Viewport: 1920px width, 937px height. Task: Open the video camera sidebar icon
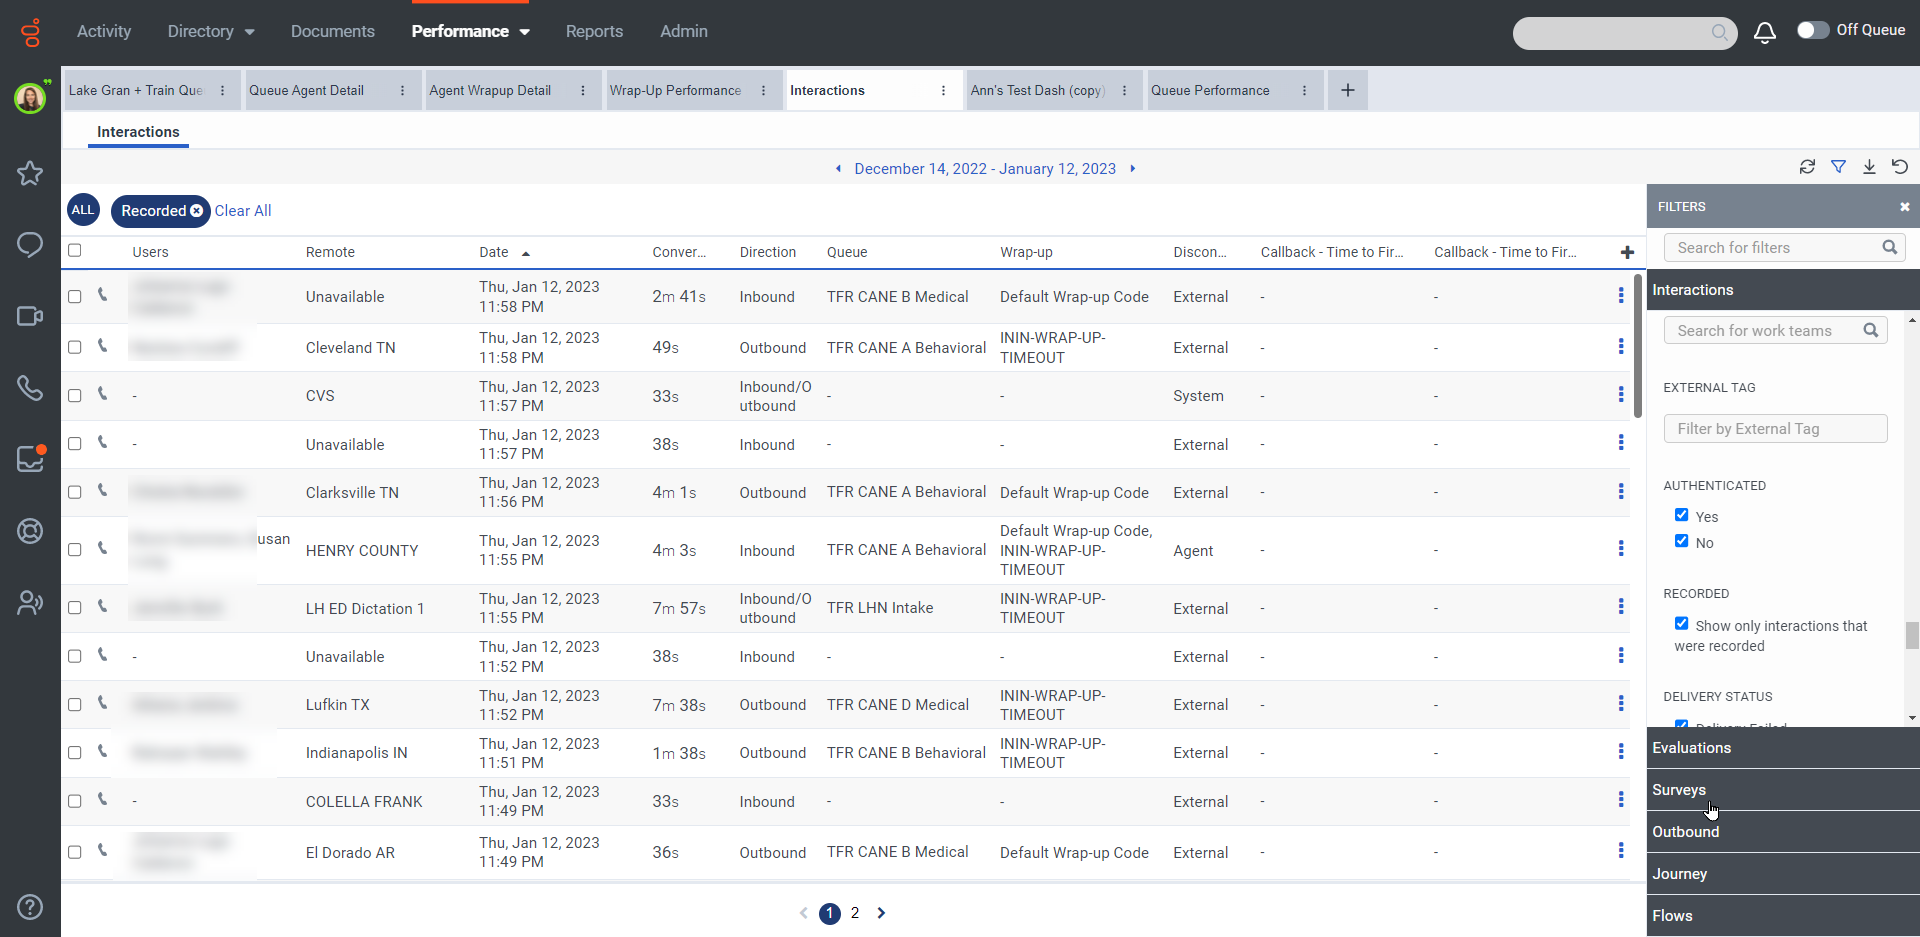30,316
